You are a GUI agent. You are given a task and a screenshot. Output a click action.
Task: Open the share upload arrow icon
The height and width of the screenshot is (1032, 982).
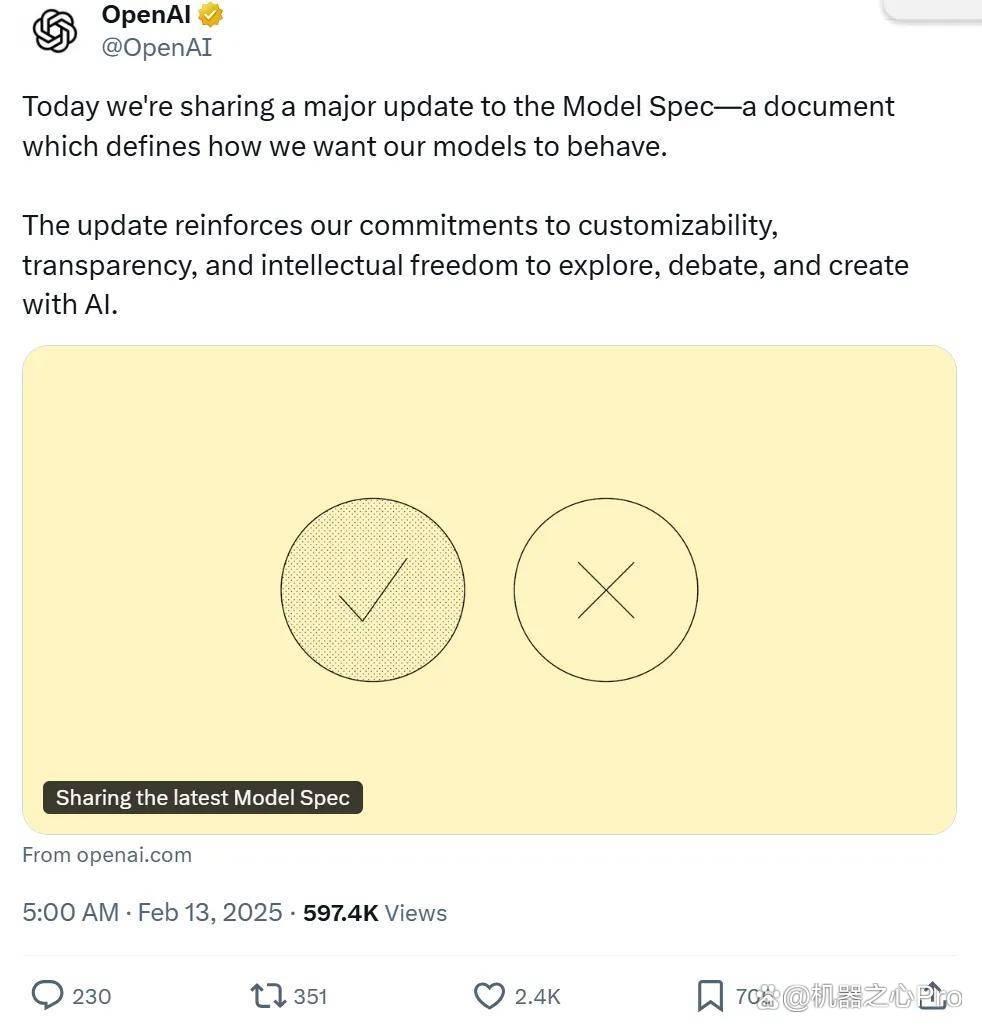click(932, 995)
